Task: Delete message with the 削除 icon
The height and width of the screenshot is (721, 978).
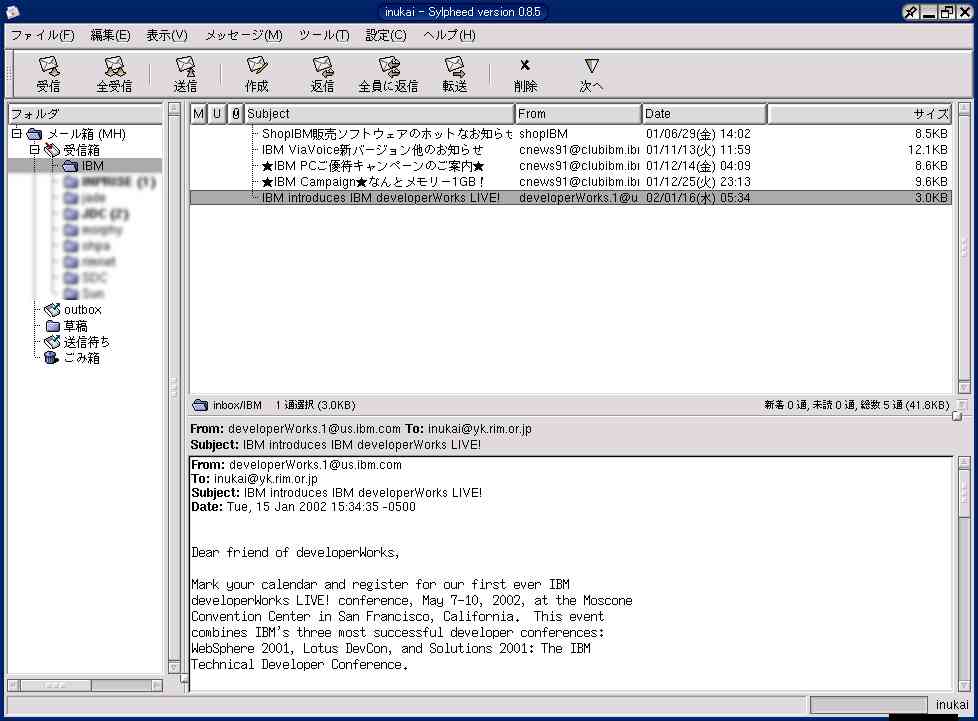Action: point(525,74)
